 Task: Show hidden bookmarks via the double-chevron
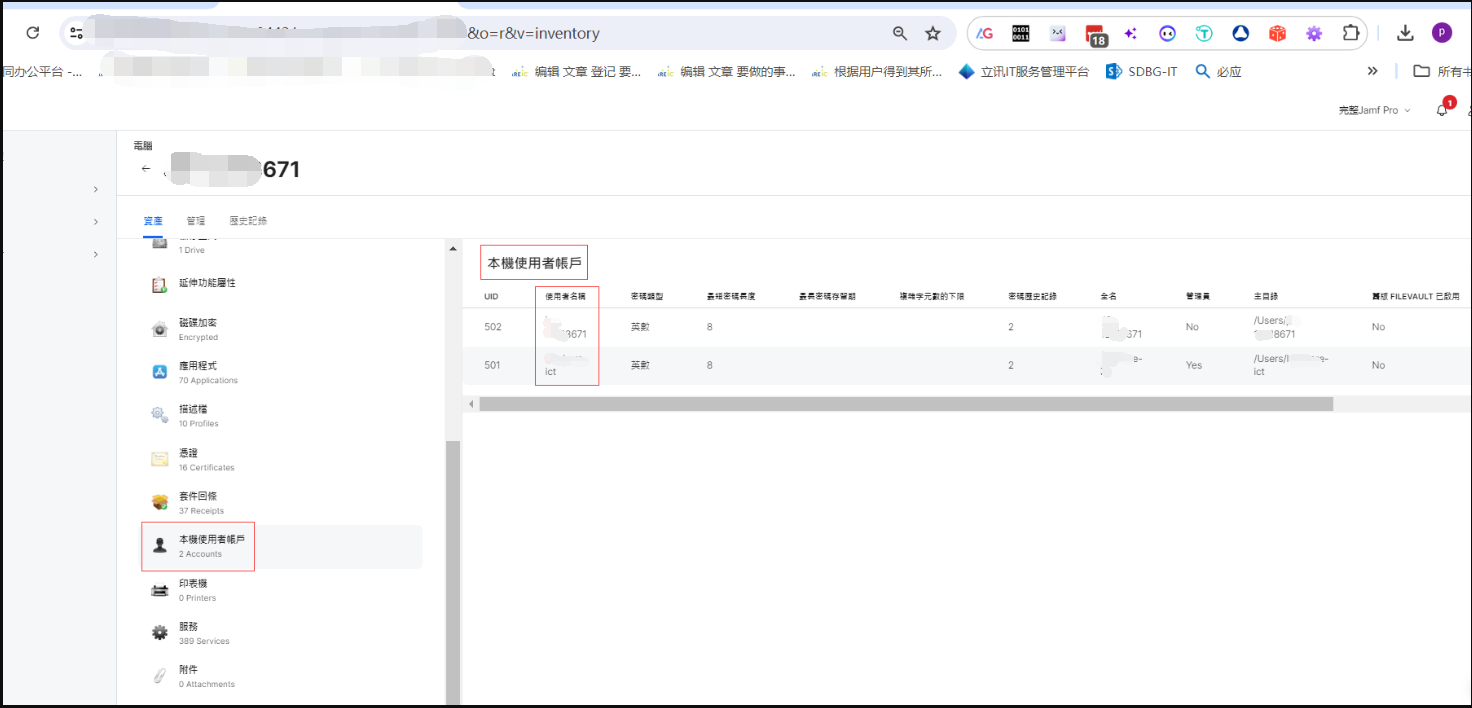[x=1372, y=71]
